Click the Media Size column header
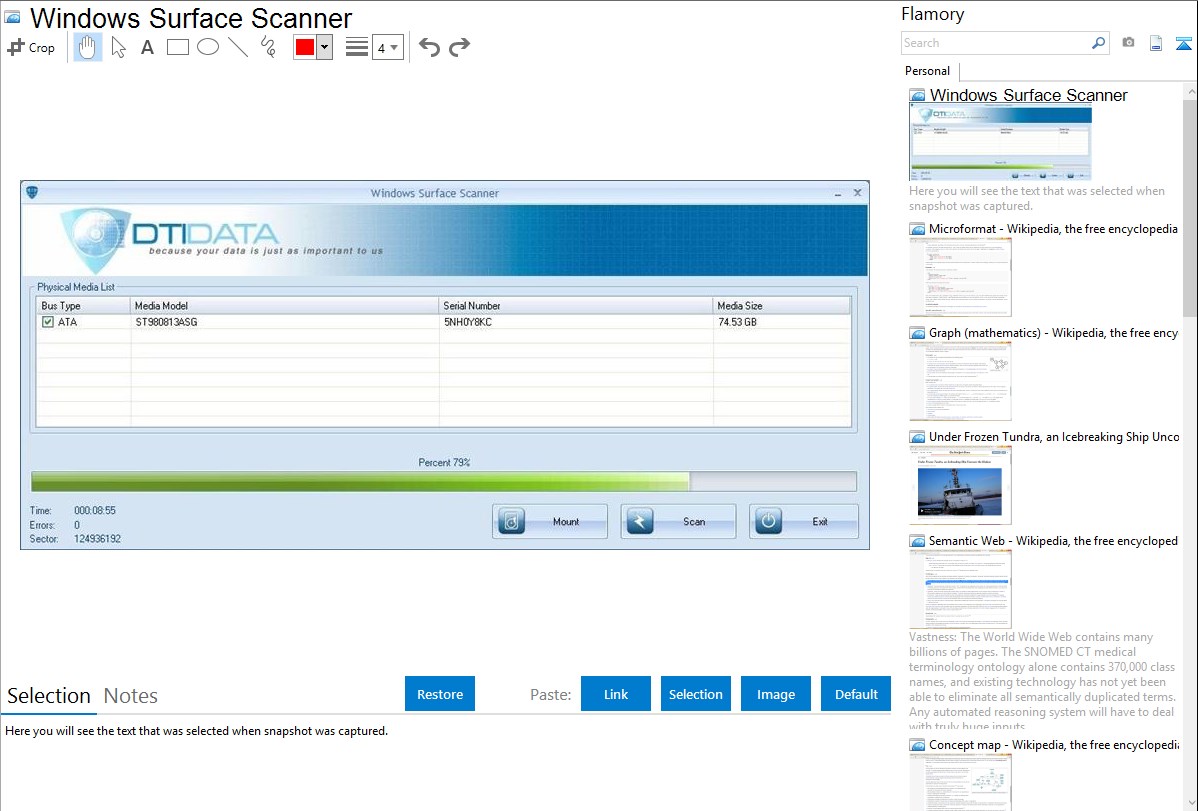This screenshot has width=1198, height=811. [782, 306]
